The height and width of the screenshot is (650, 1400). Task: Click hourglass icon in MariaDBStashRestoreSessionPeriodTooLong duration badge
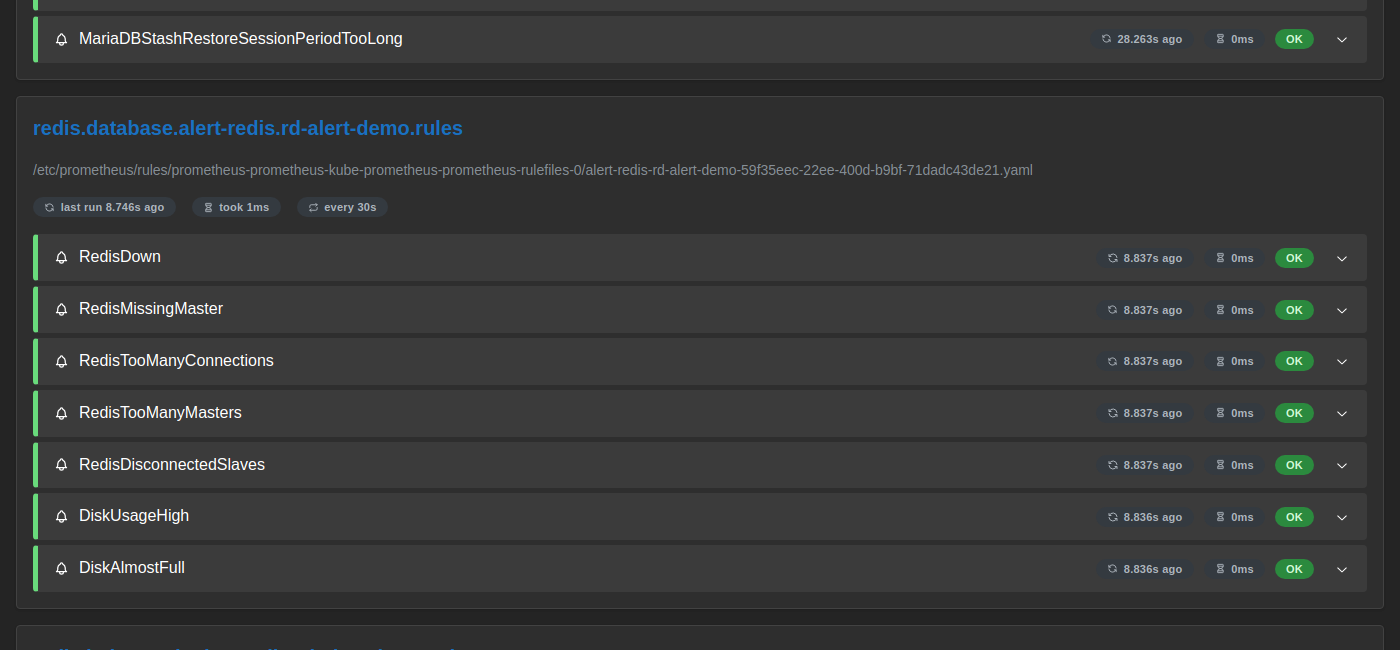(1220, 39)
